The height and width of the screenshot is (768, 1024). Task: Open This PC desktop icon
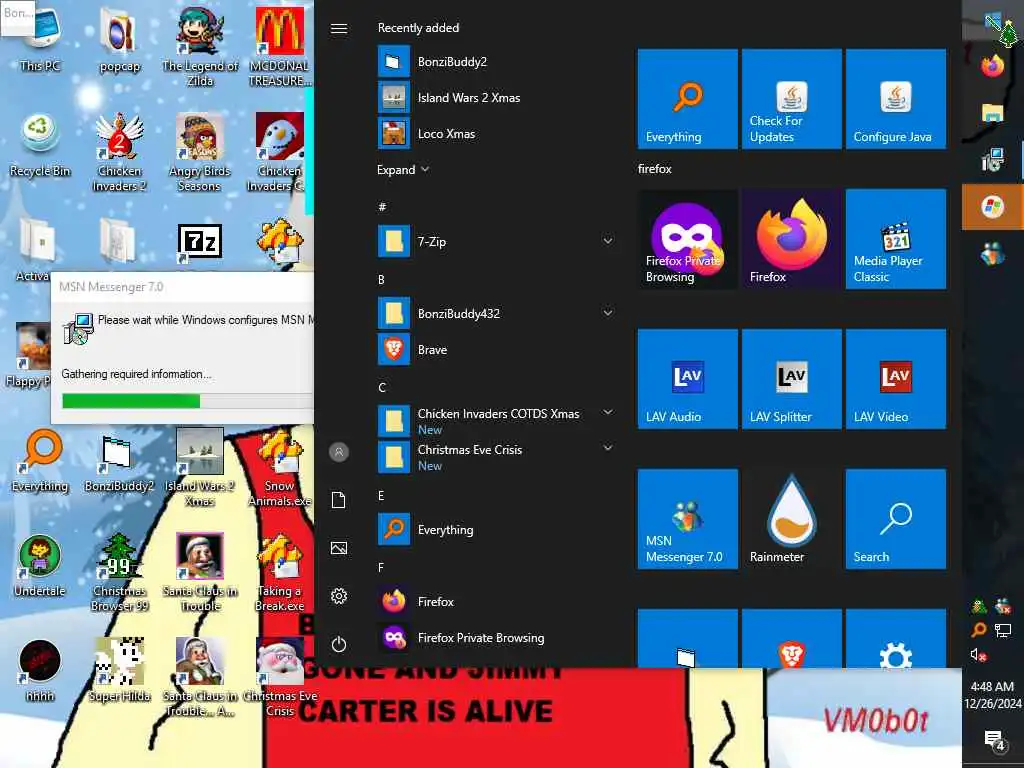(40, 39)
